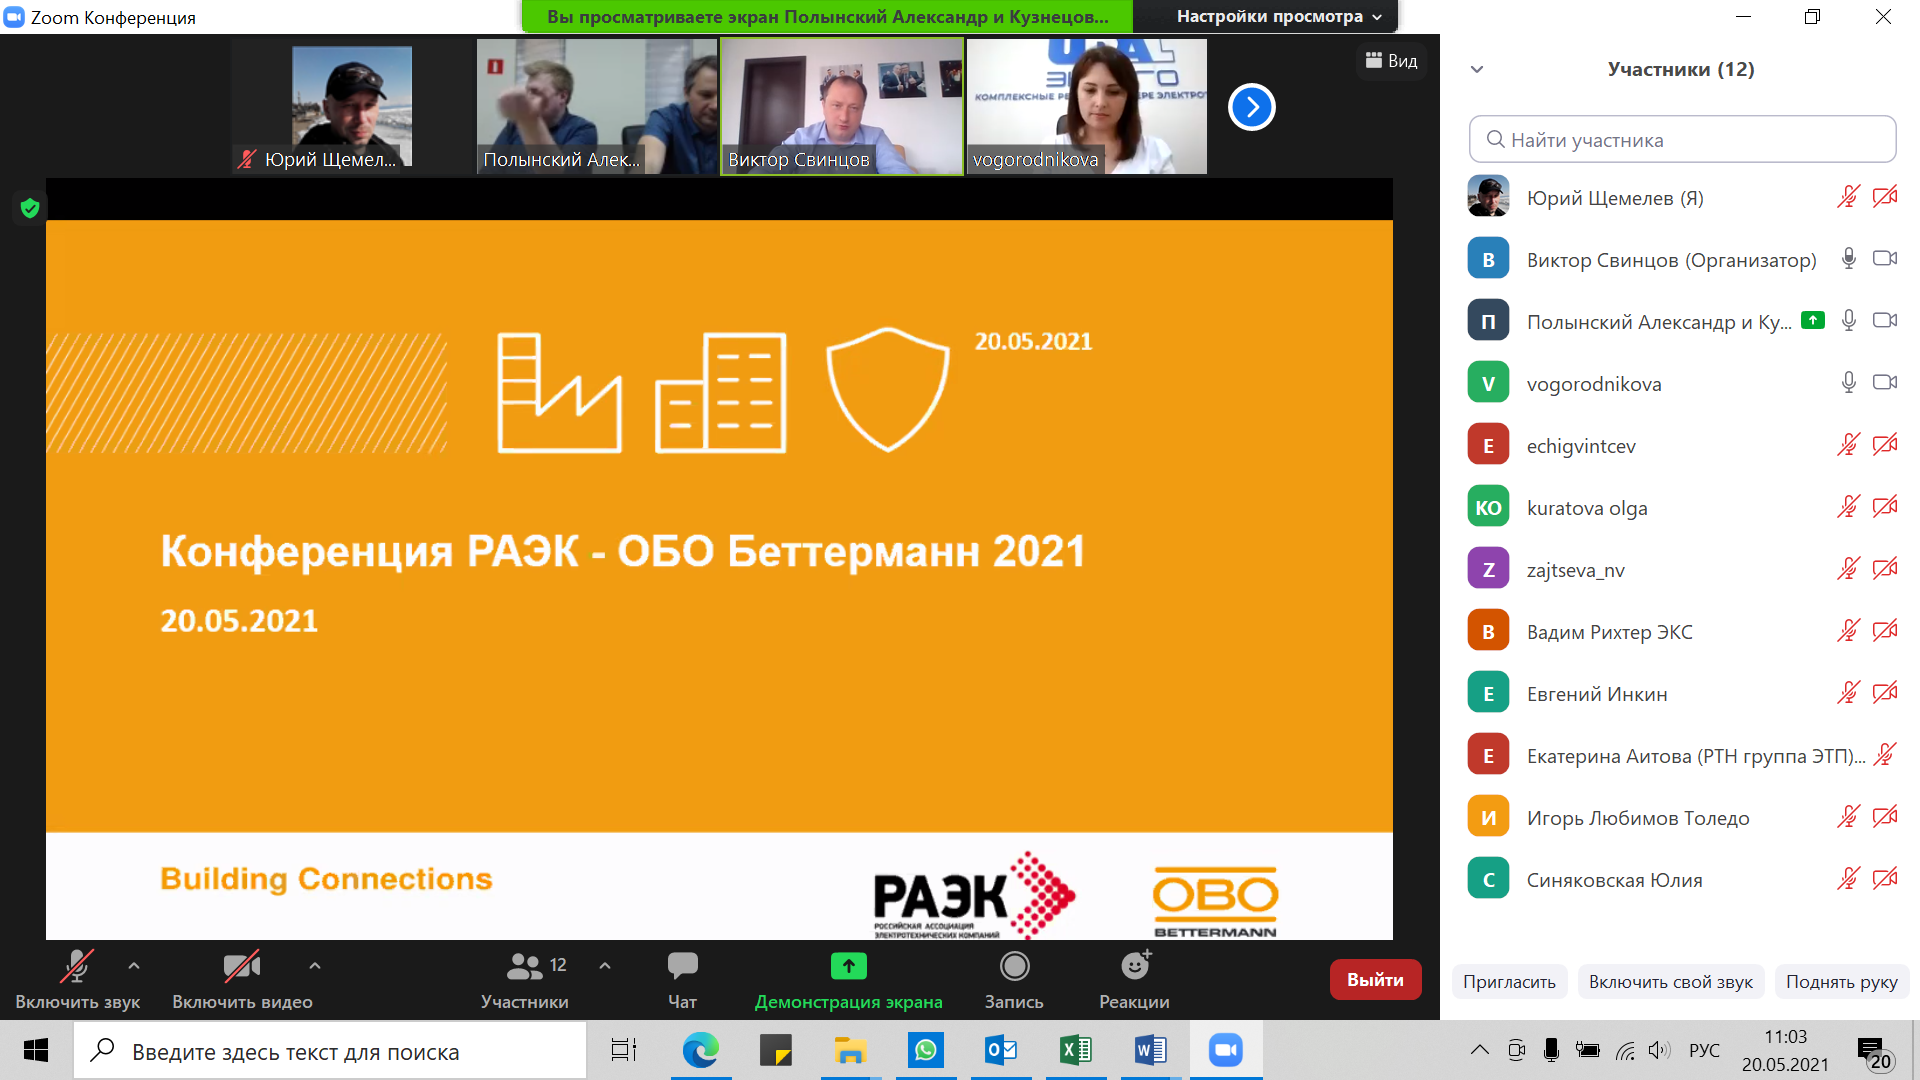
Task: Click the green Демонстрация экрана share icon
Action: tap(848, 966)
